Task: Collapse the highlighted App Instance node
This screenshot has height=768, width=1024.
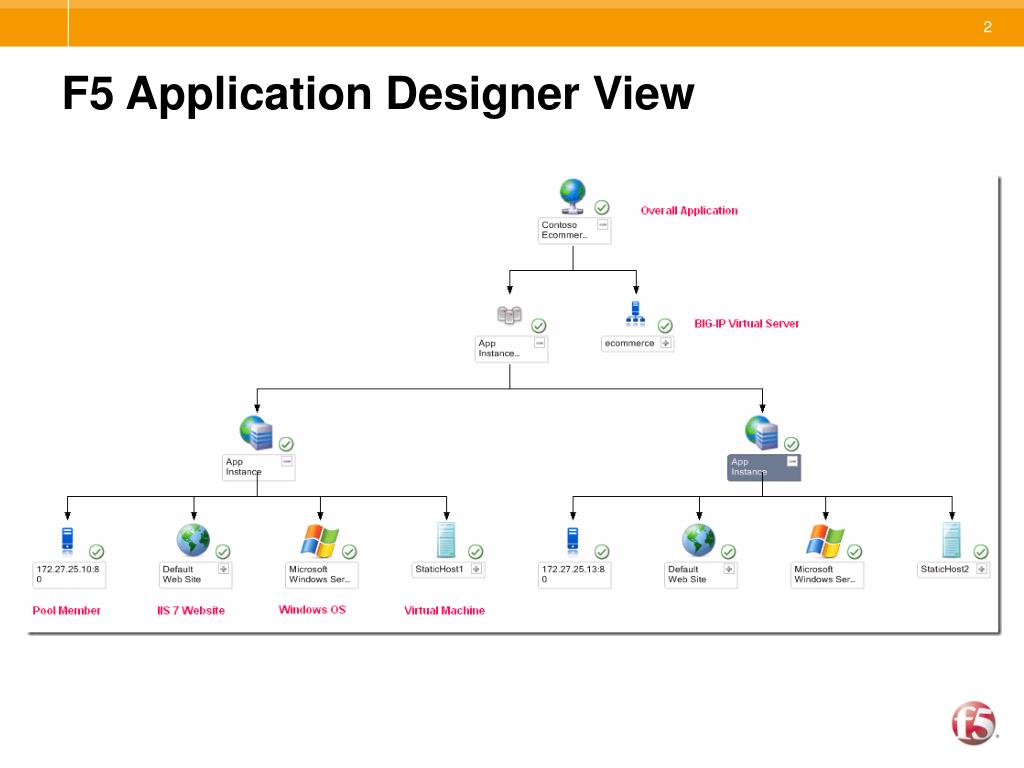Action: [x=792, y=461]
